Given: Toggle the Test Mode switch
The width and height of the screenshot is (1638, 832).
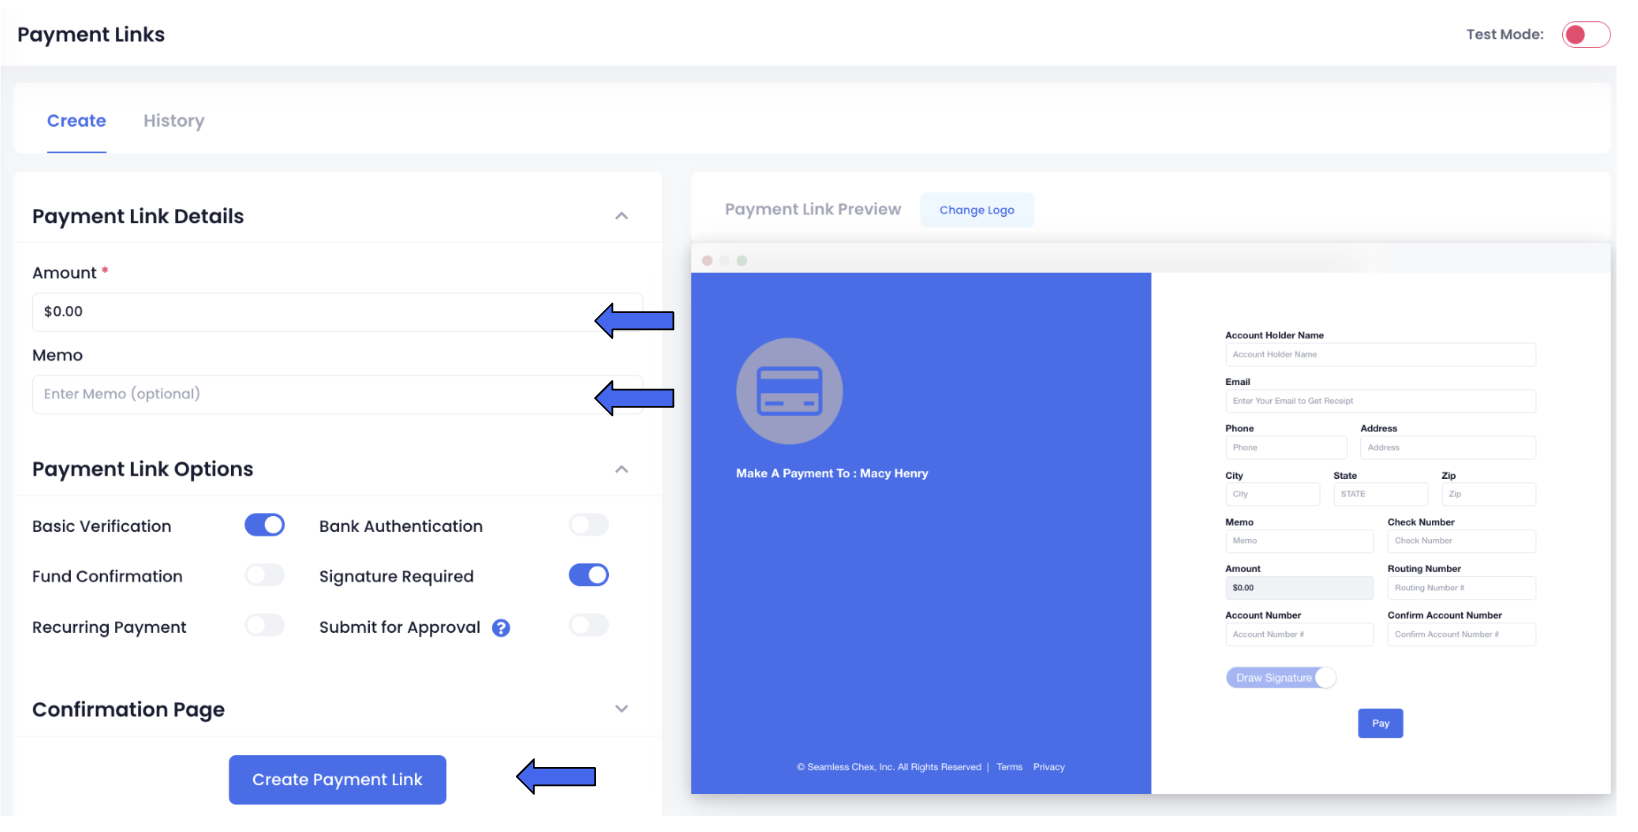Looking at the screenshot, I should tap(1586, 35).
